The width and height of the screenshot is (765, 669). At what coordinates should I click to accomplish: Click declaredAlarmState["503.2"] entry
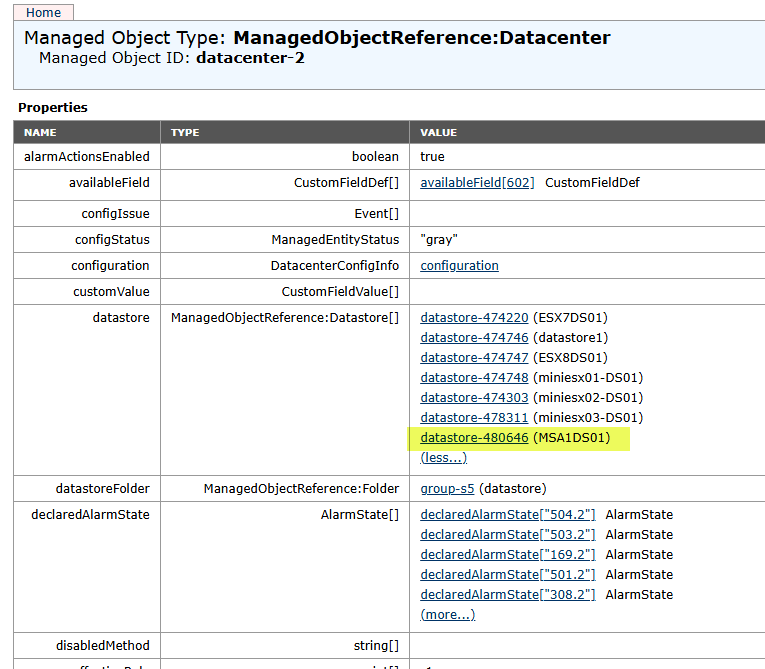pos(507,535)
